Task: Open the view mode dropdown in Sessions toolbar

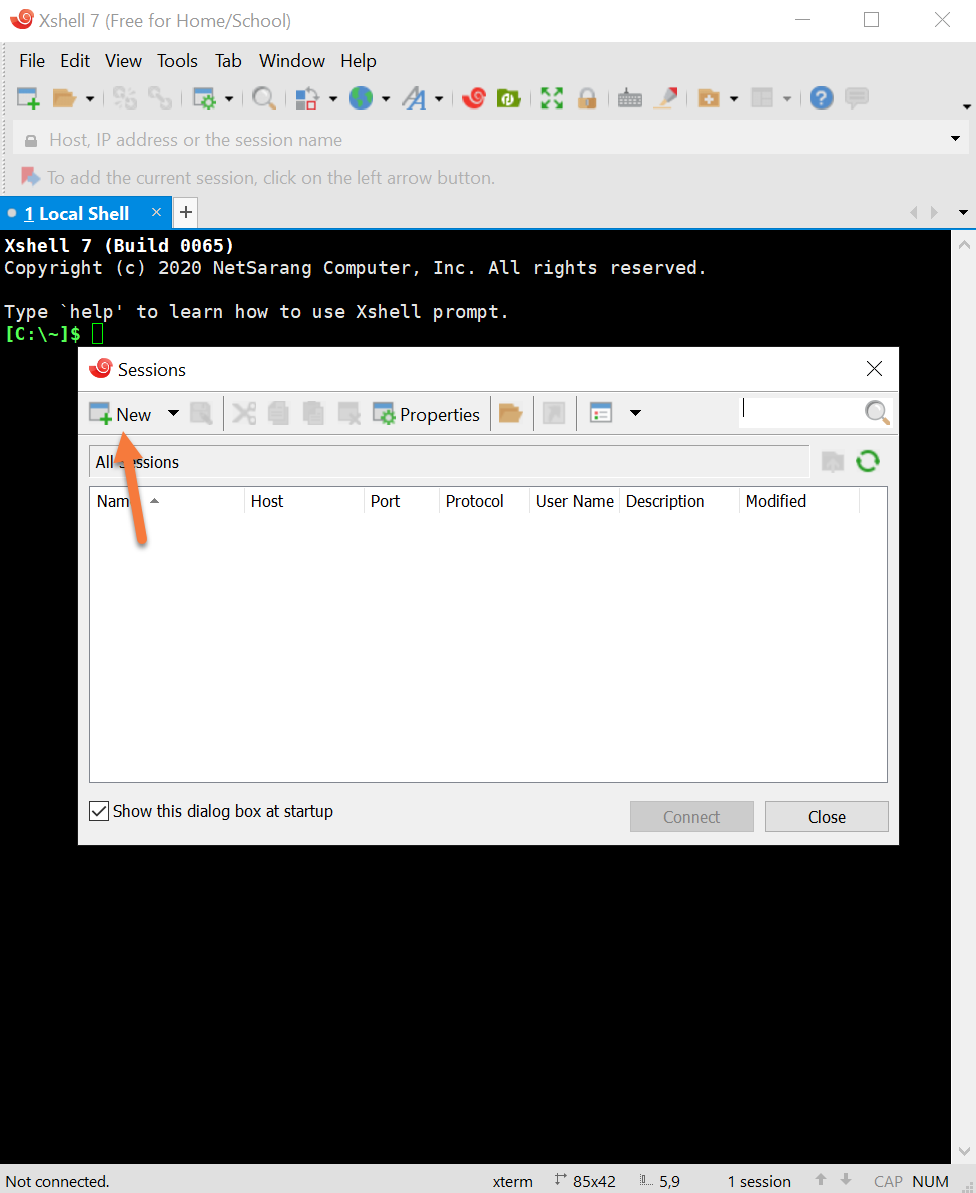Action: pos(634,414)
